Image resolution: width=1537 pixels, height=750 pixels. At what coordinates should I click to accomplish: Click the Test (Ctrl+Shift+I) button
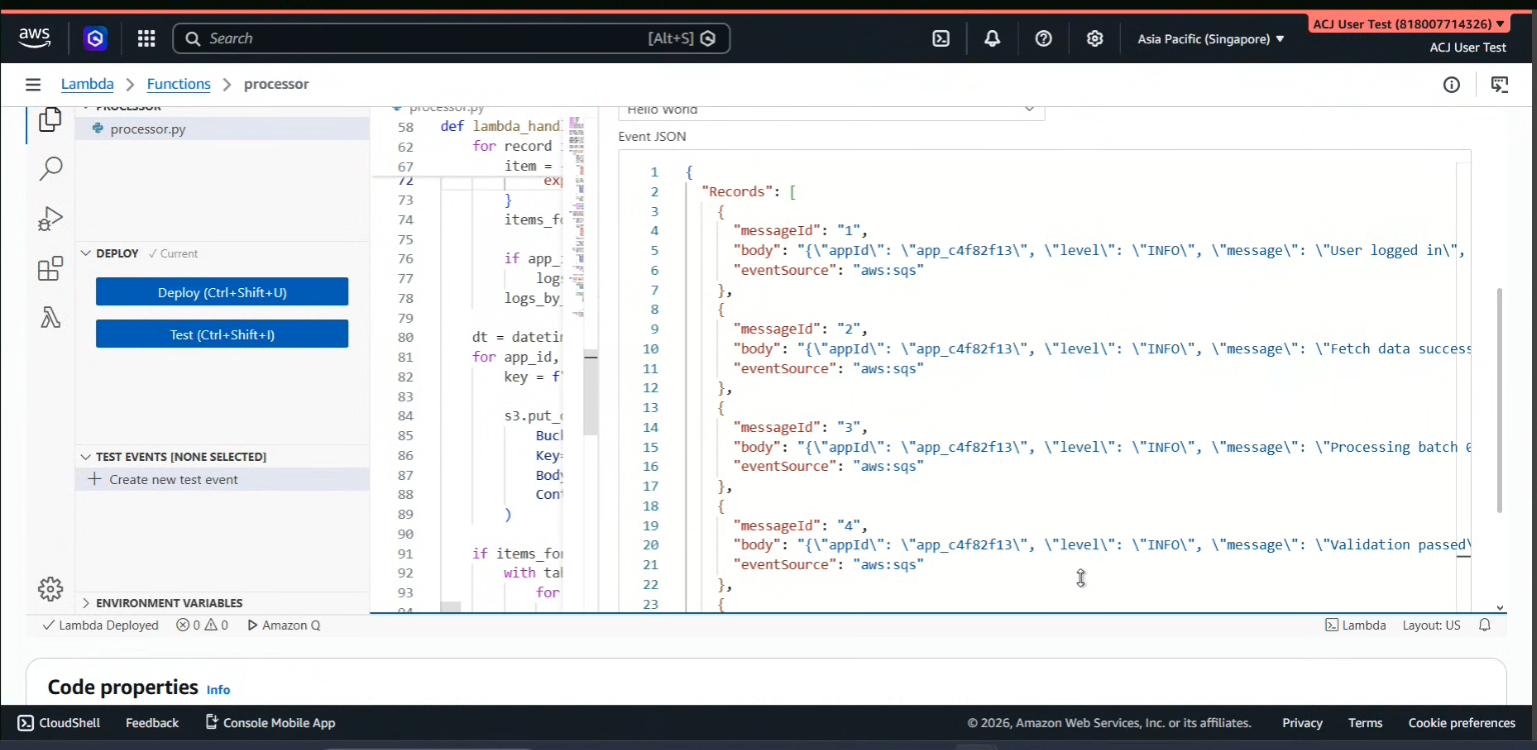[x=222, y=334]
